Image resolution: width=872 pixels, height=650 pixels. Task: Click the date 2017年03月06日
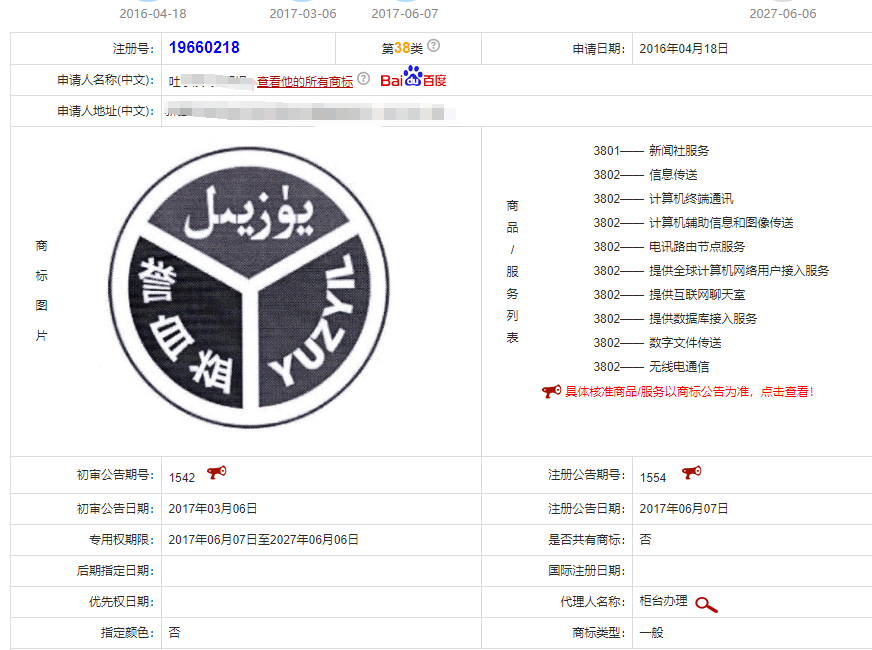(x=213, y=509)
